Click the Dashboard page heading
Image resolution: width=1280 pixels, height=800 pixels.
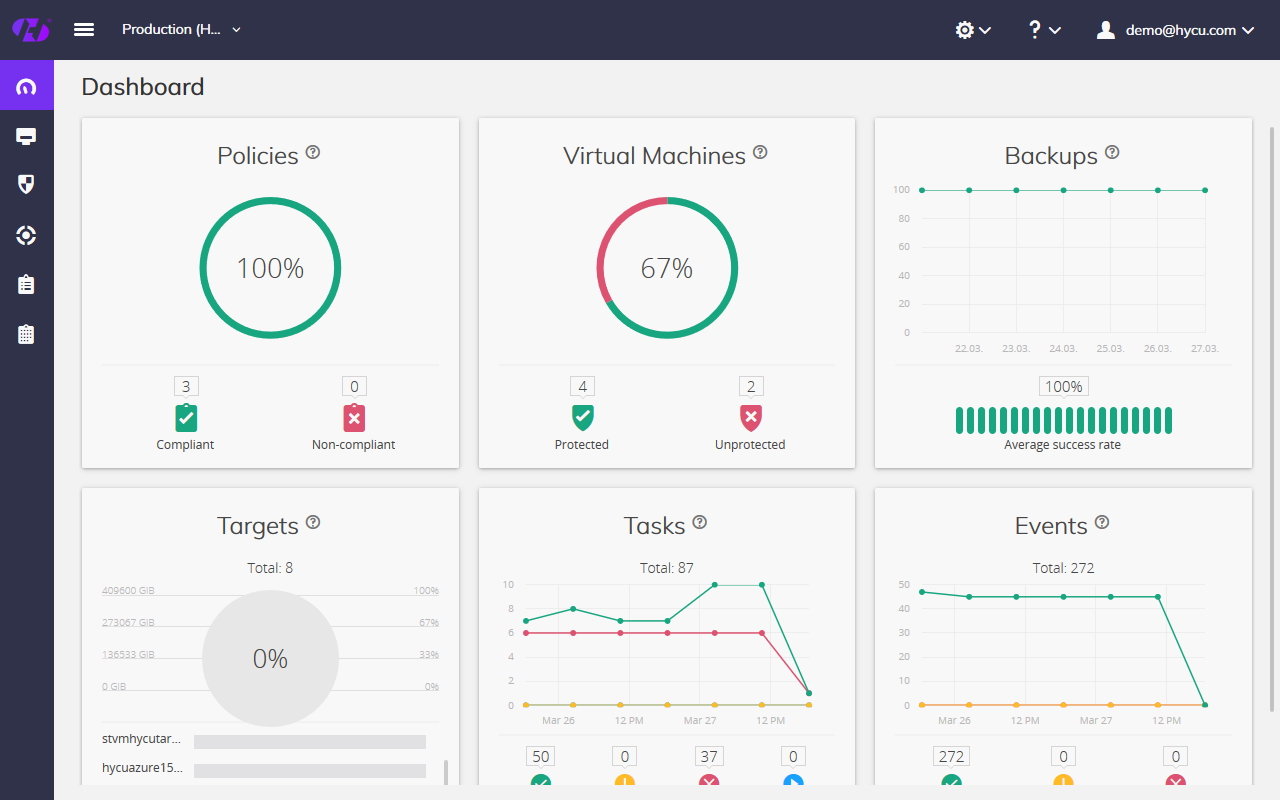(x=143, y=87)
